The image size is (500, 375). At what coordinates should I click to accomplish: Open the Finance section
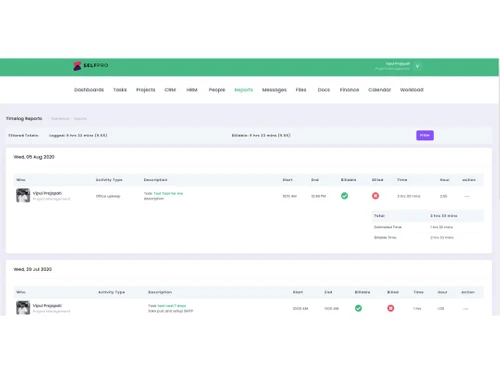click(x=349, y=90)
